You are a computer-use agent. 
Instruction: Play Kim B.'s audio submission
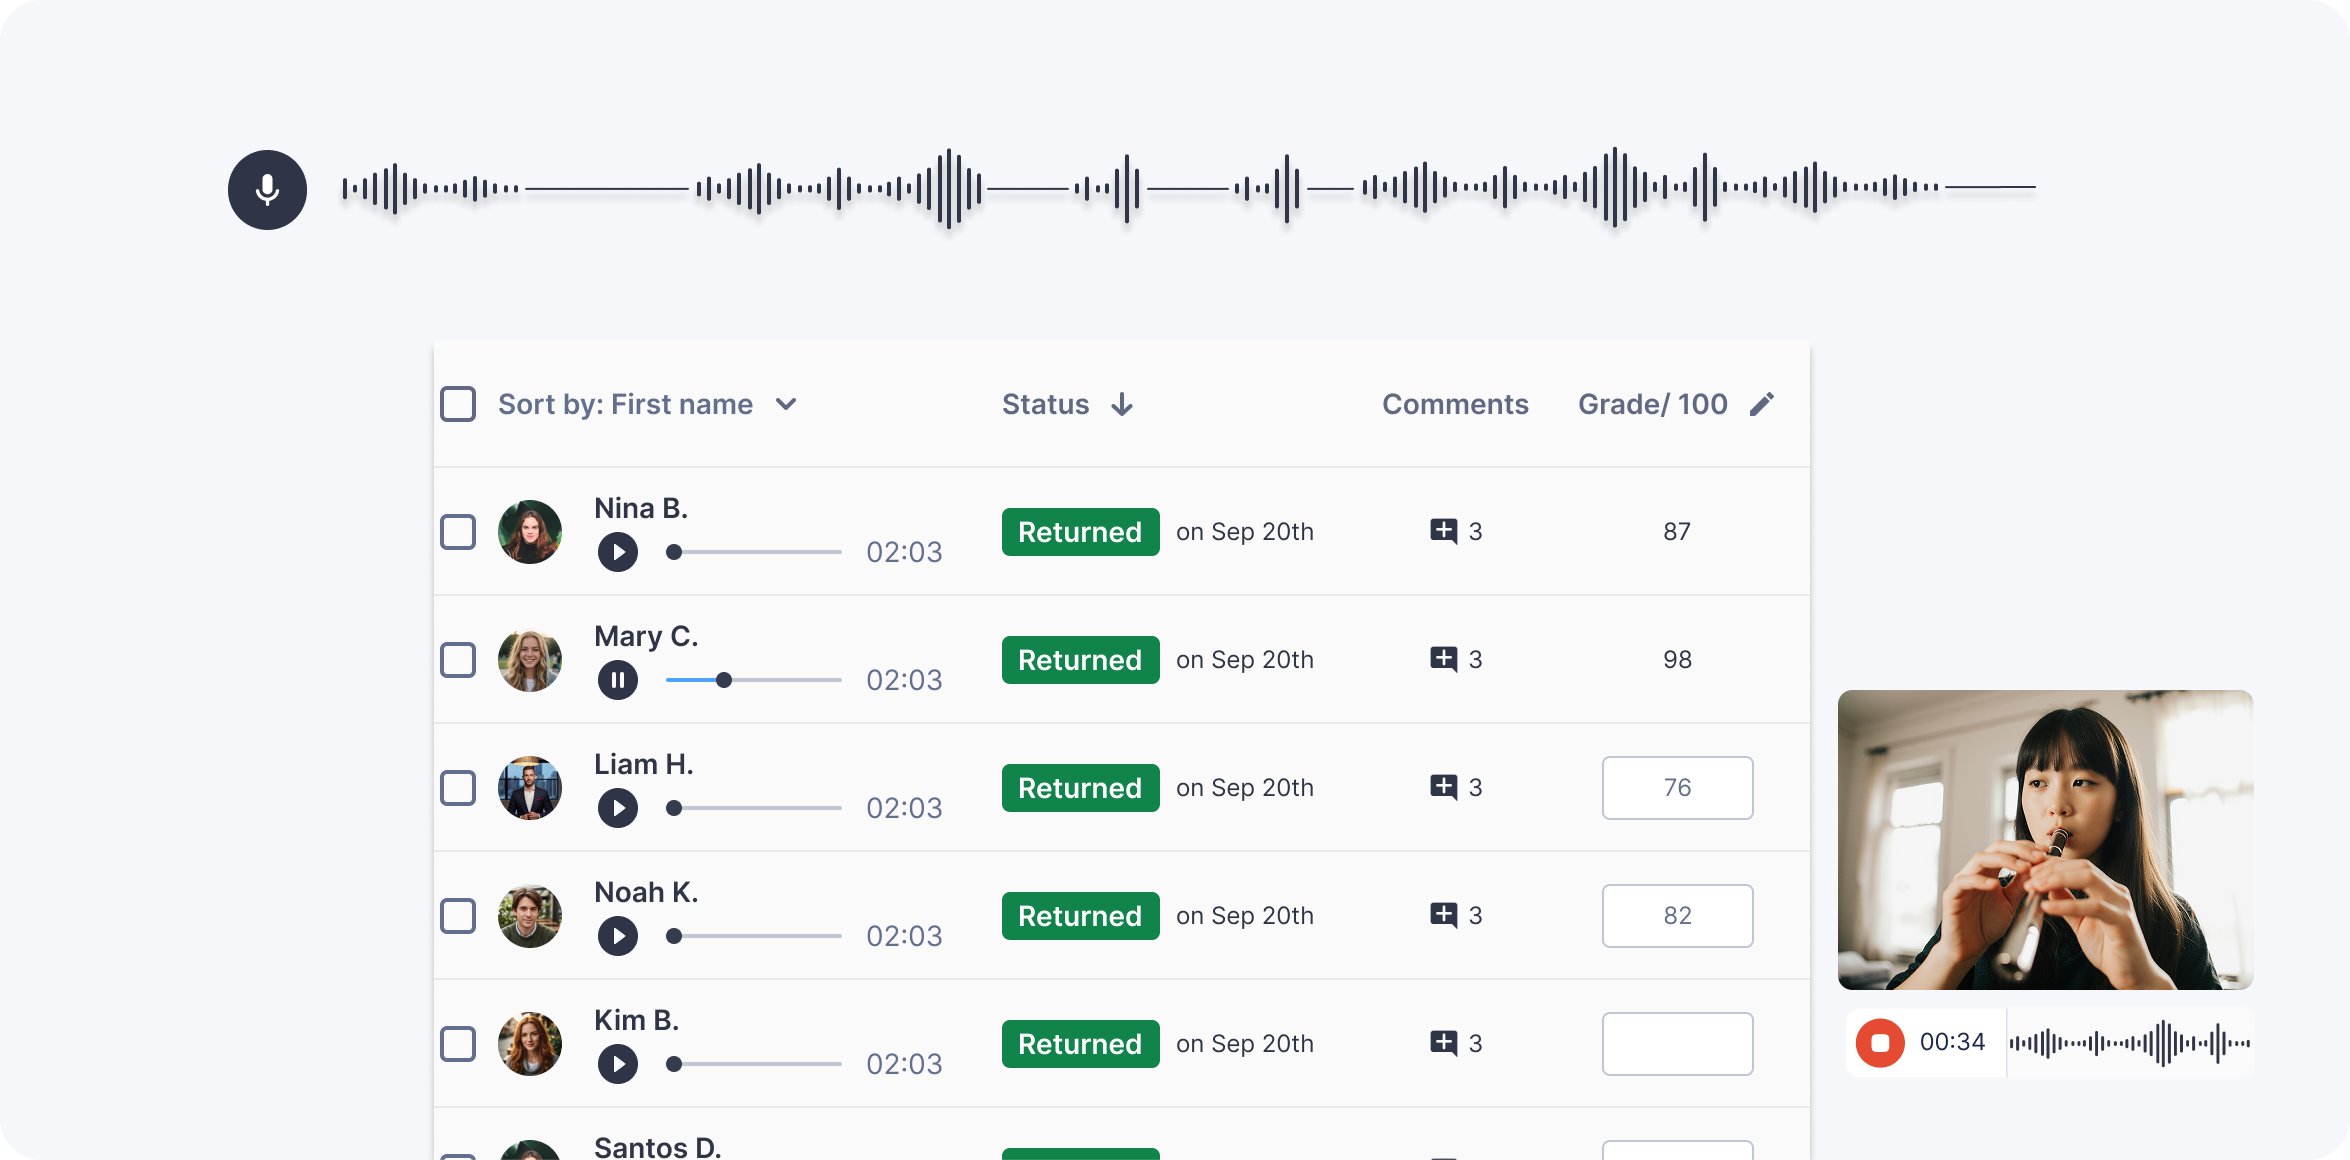(x=618, y=1064)
